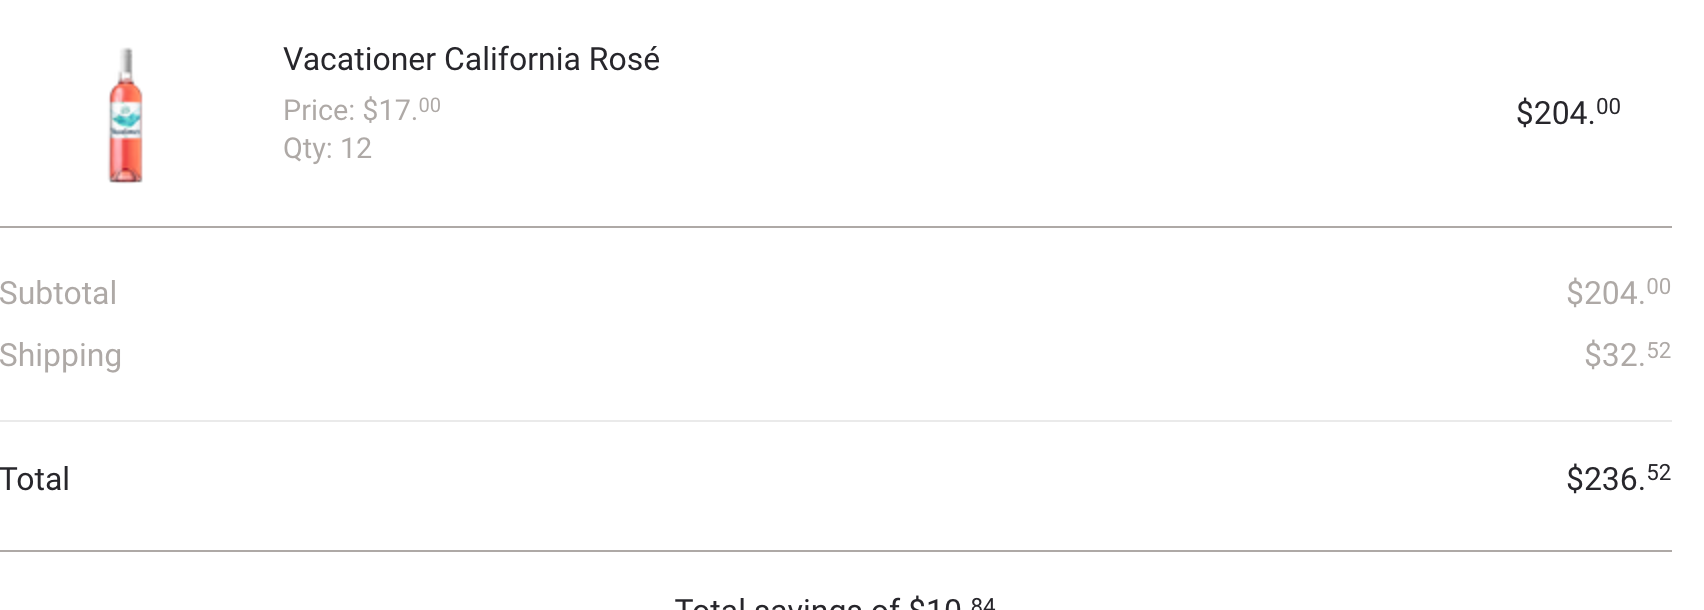Click the divider line below Total row
The width and height of the screenshot is (1704, 610).
pos(836,551)
